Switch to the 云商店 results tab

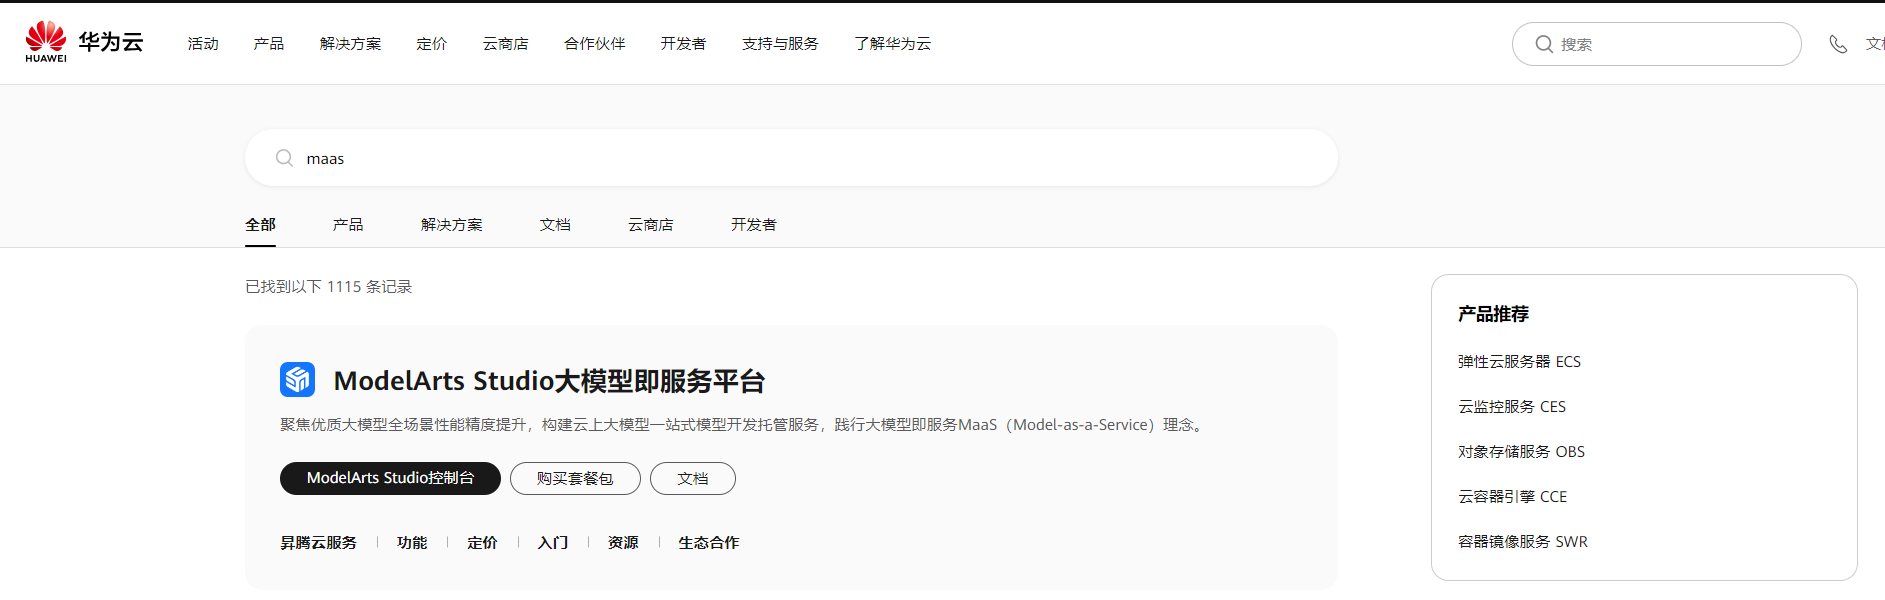(651, 225)
